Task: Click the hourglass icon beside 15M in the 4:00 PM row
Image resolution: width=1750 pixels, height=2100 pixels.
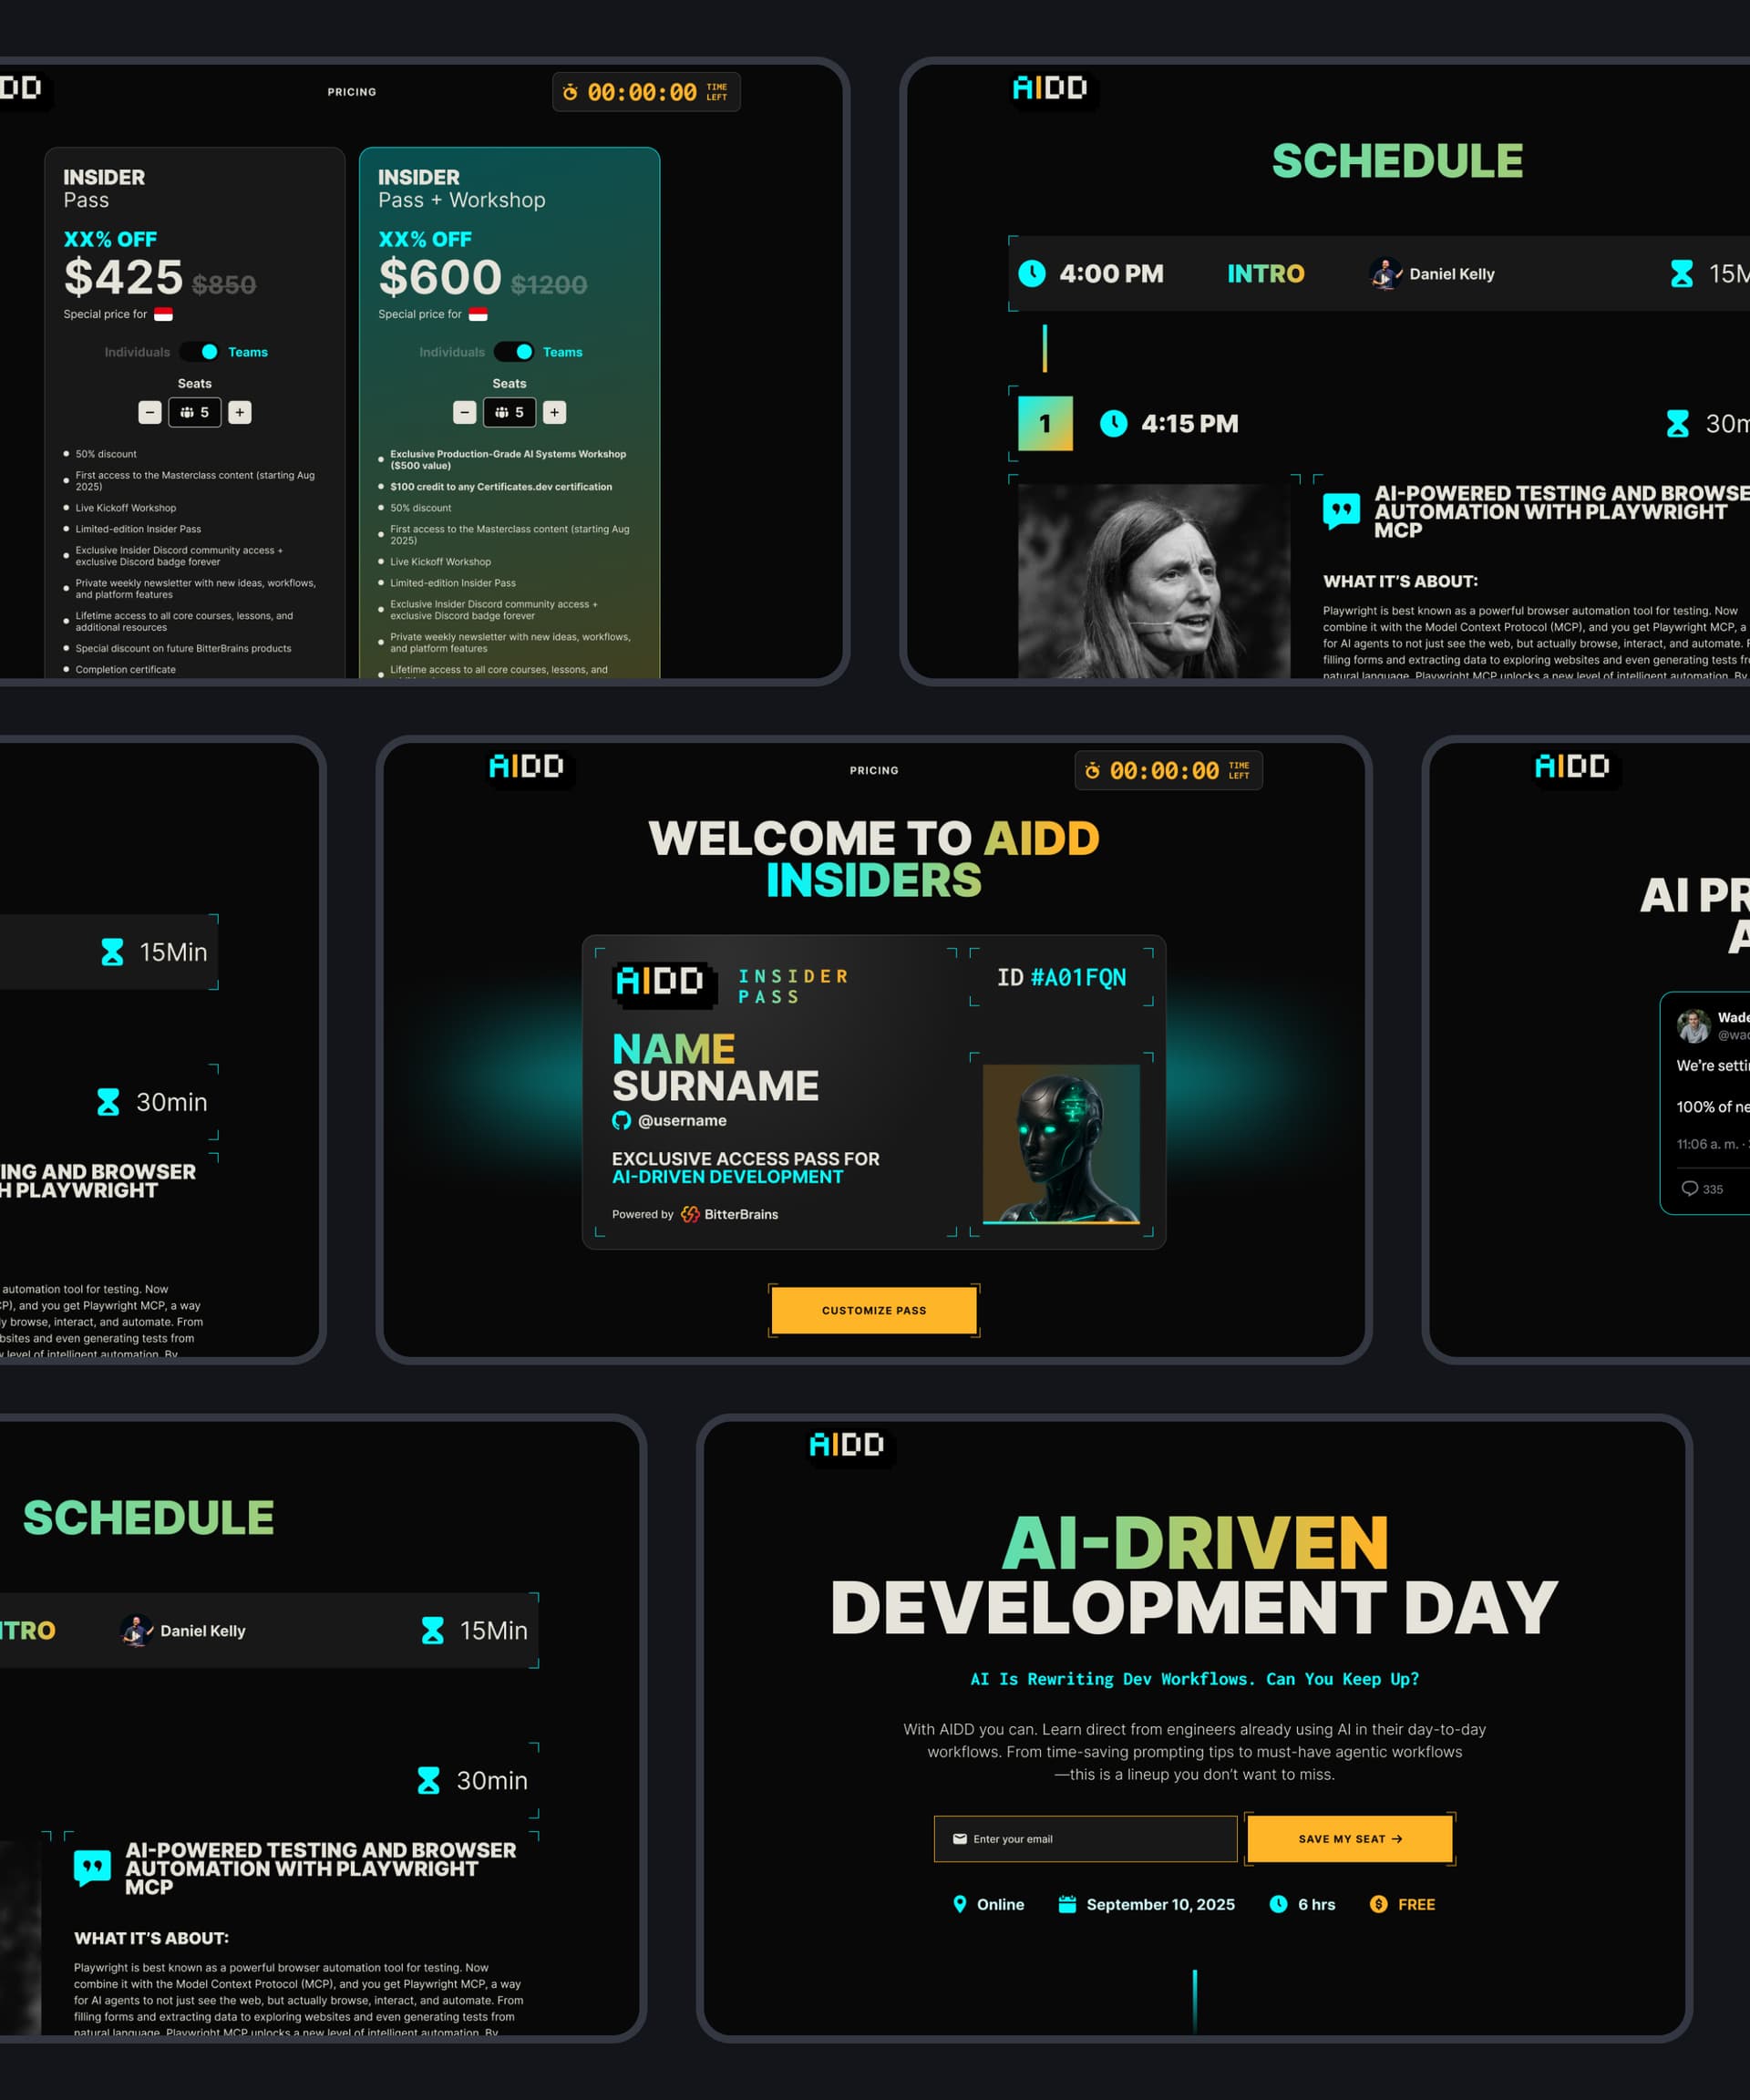Action: click(1682, 273)
